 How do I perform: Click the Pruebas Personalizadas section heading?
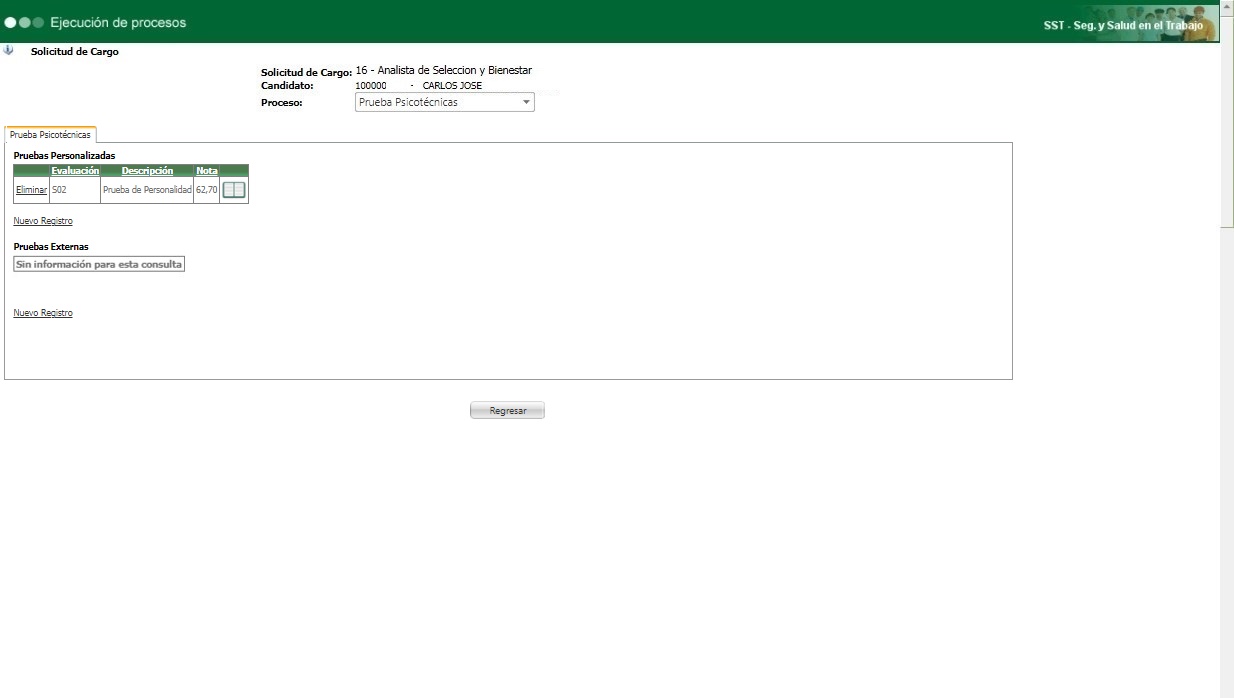click(x=64, y=155)
